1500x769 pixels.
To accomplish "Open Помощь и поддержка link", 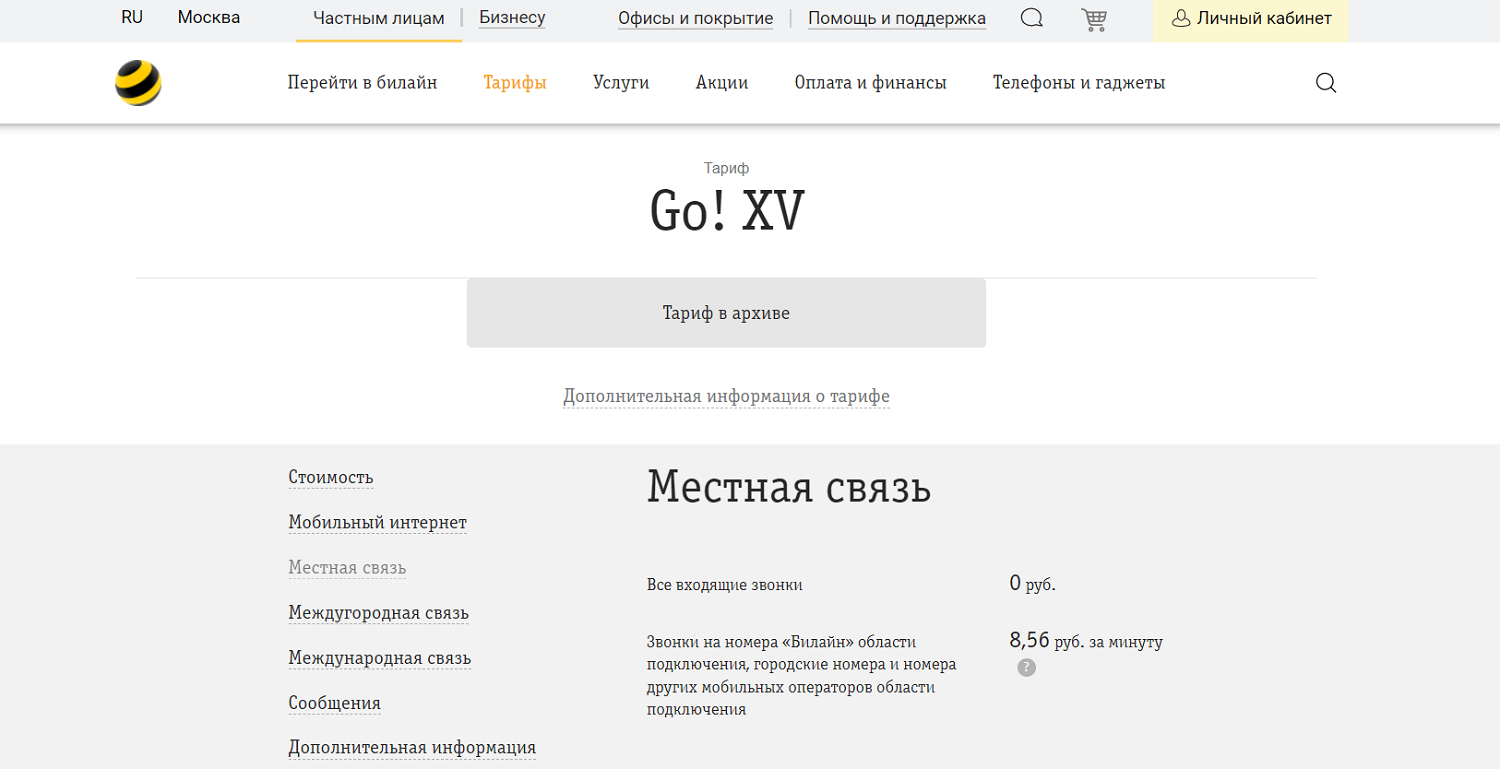I will coord(897,18).
